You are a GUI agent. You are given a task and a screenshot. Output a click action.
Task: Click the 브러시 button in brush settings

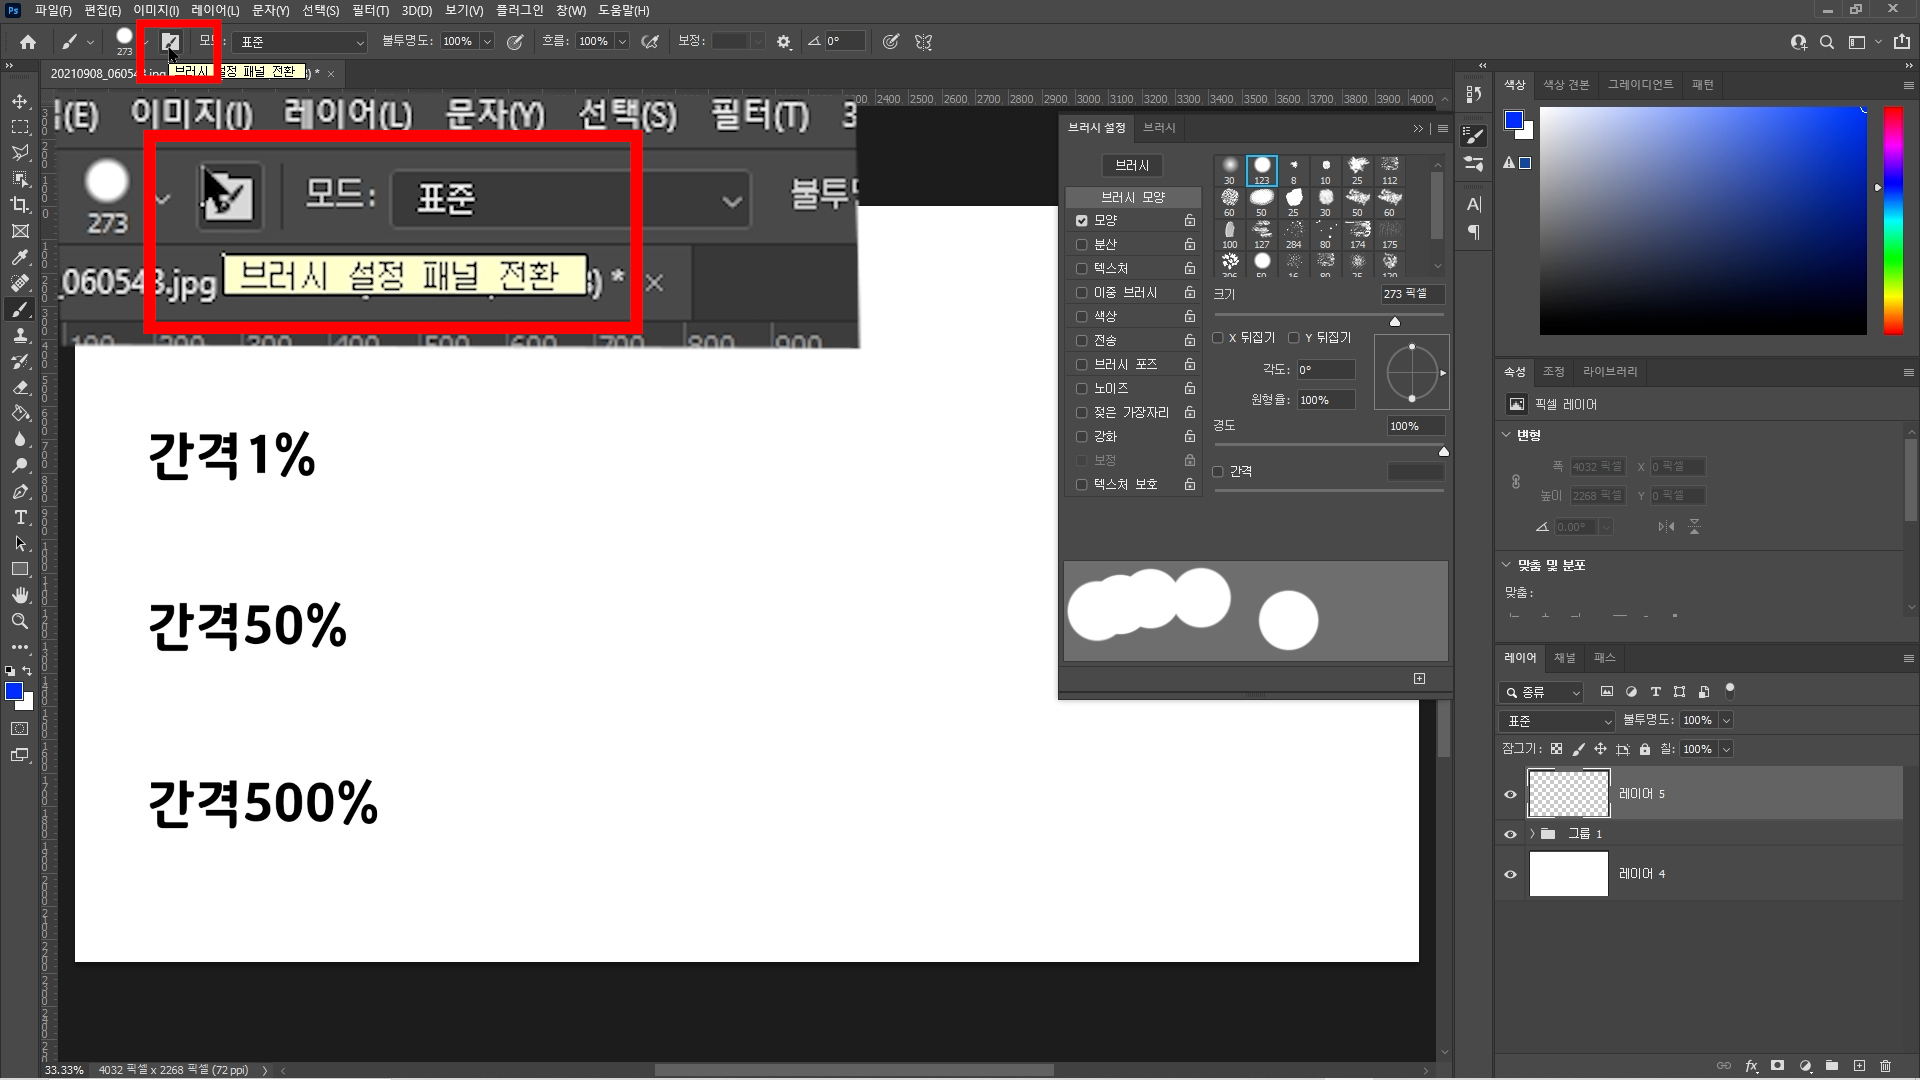pos(1132,165)
